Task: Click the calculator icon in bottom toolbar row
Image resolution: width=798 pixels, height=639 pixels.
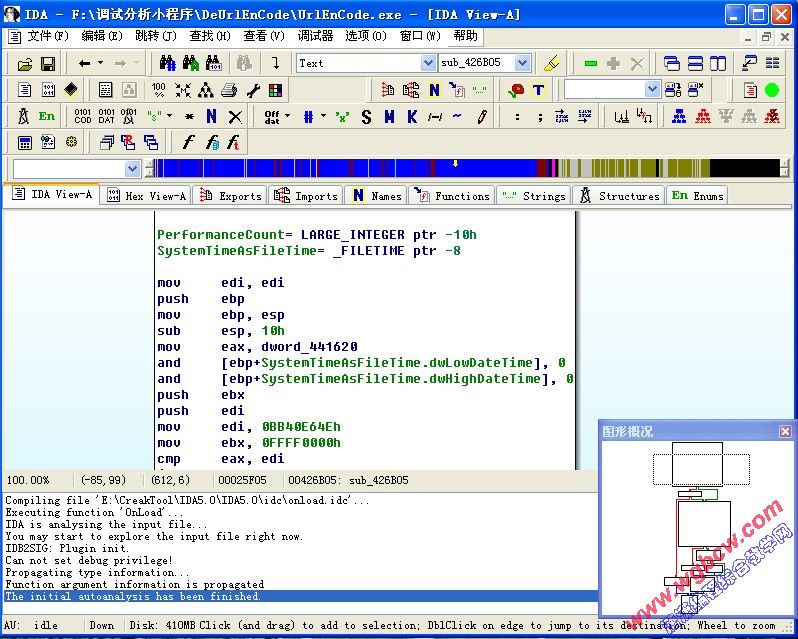Action: (24, 143)
